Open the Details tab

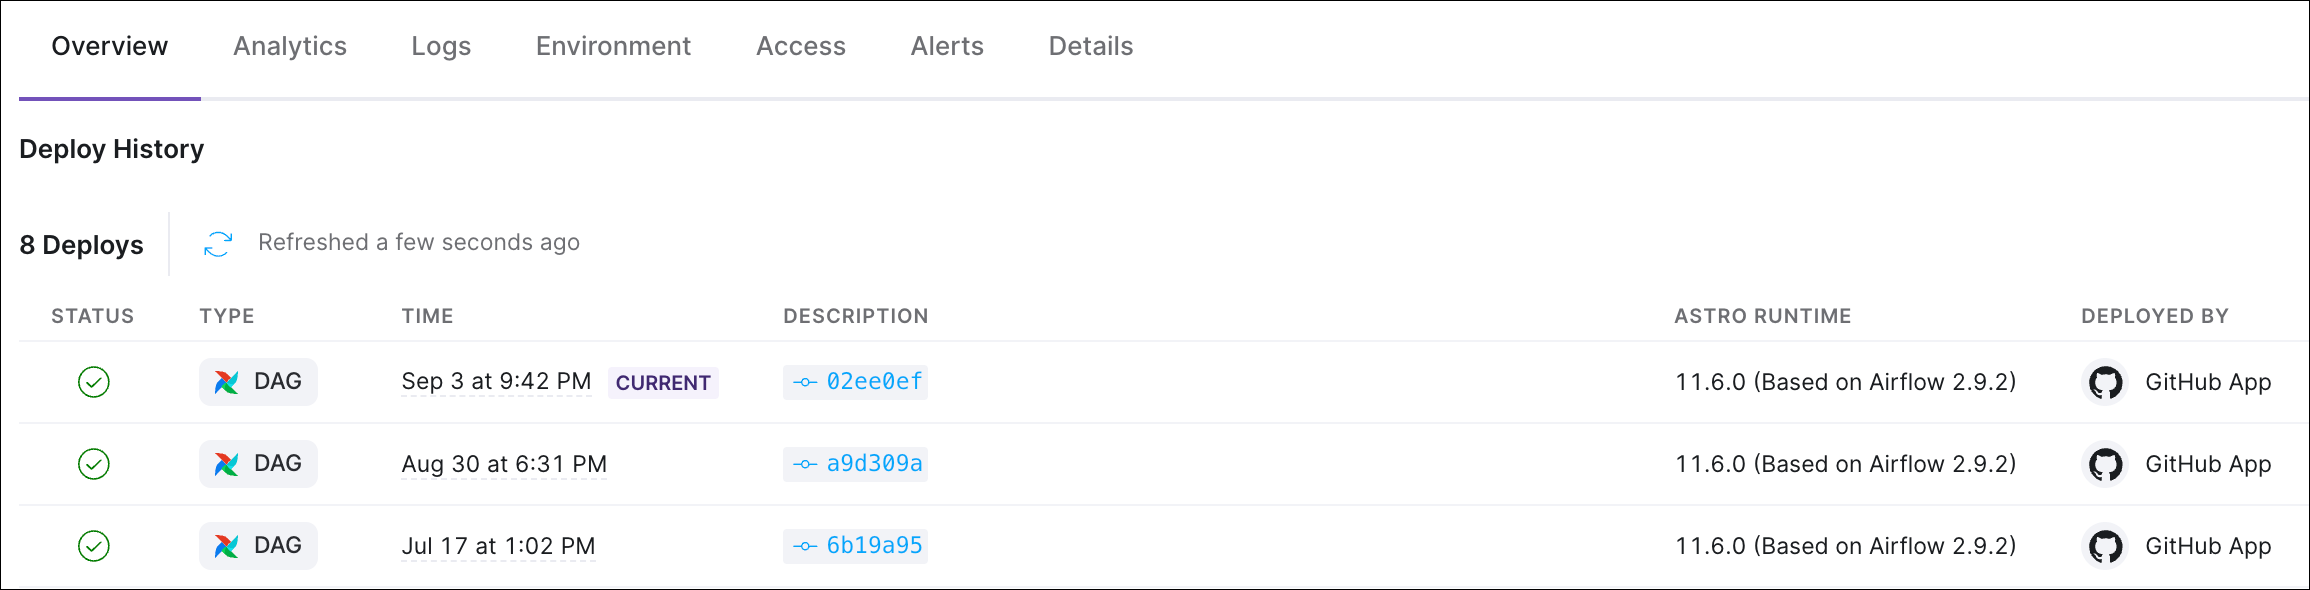(x=1090, y=46)
